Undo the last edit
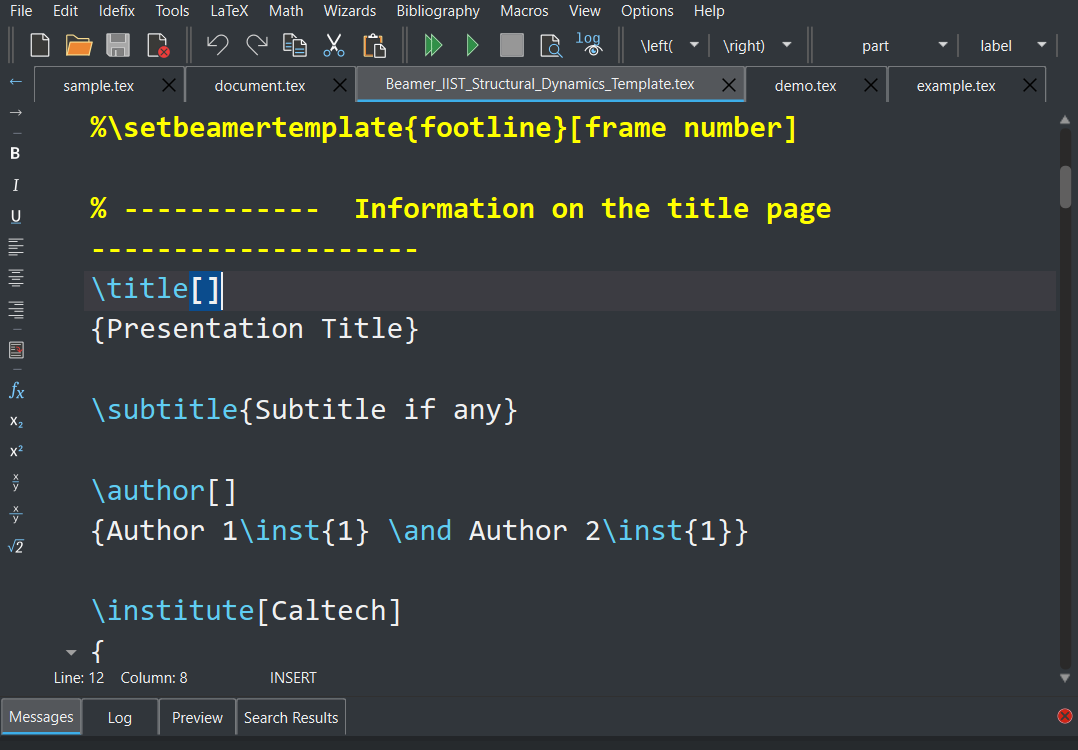 tap(217, 45)
